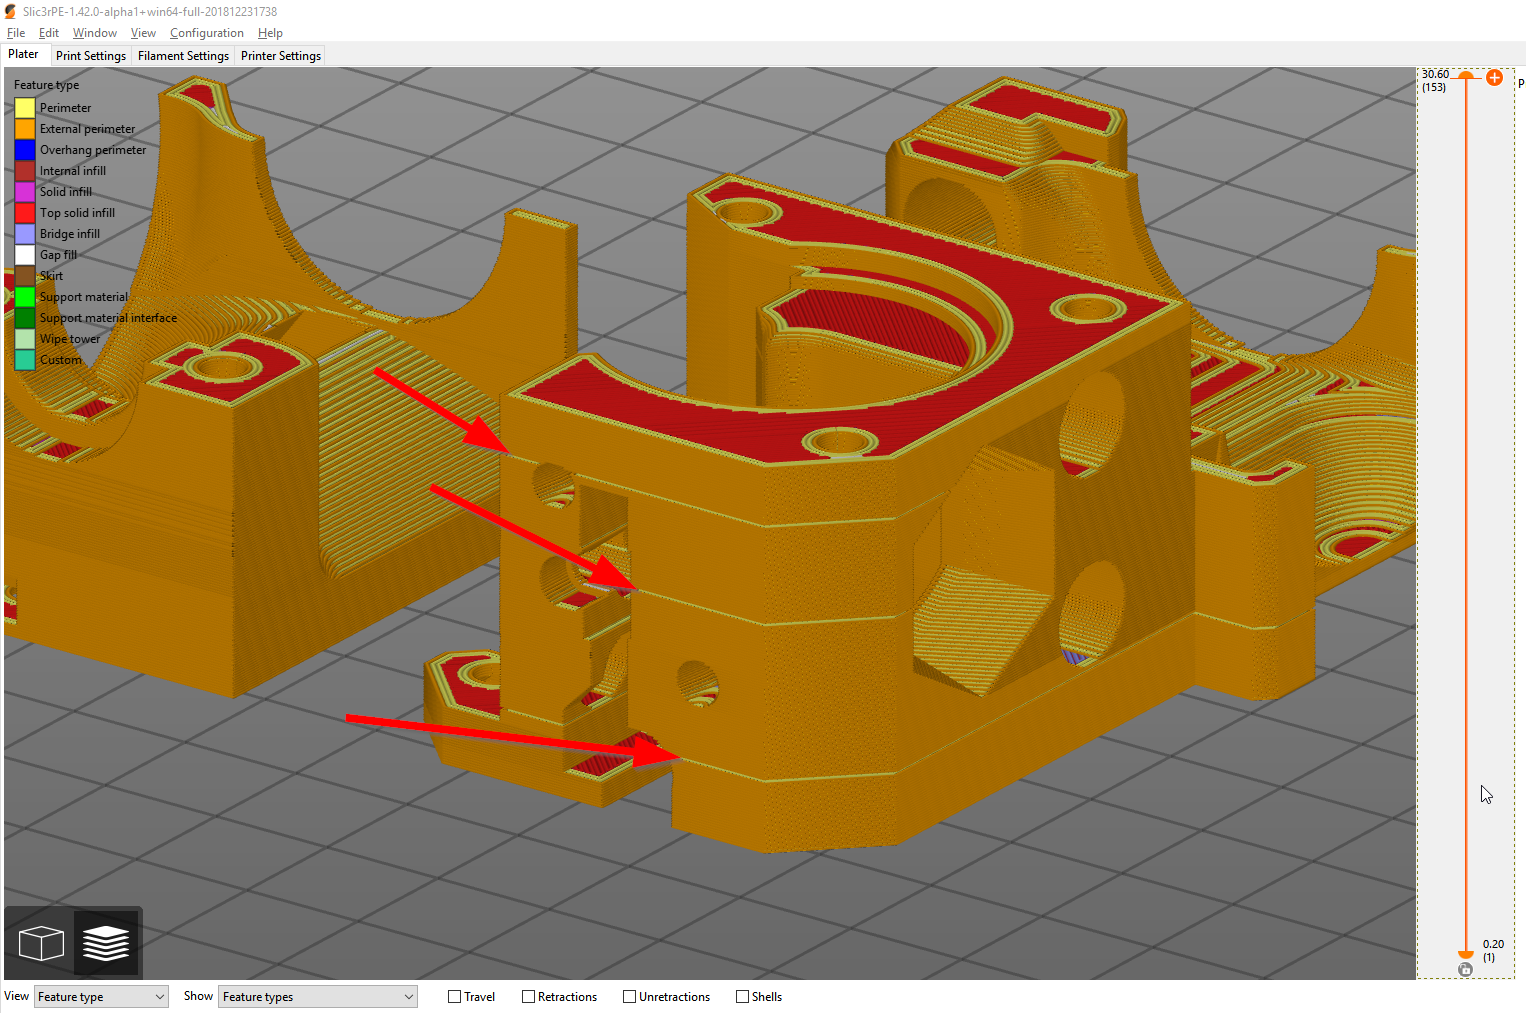Screen dimensions: 1526x1013
Task: Click the upper layer slider handle at 30.60
Action: click(1466, 76)
